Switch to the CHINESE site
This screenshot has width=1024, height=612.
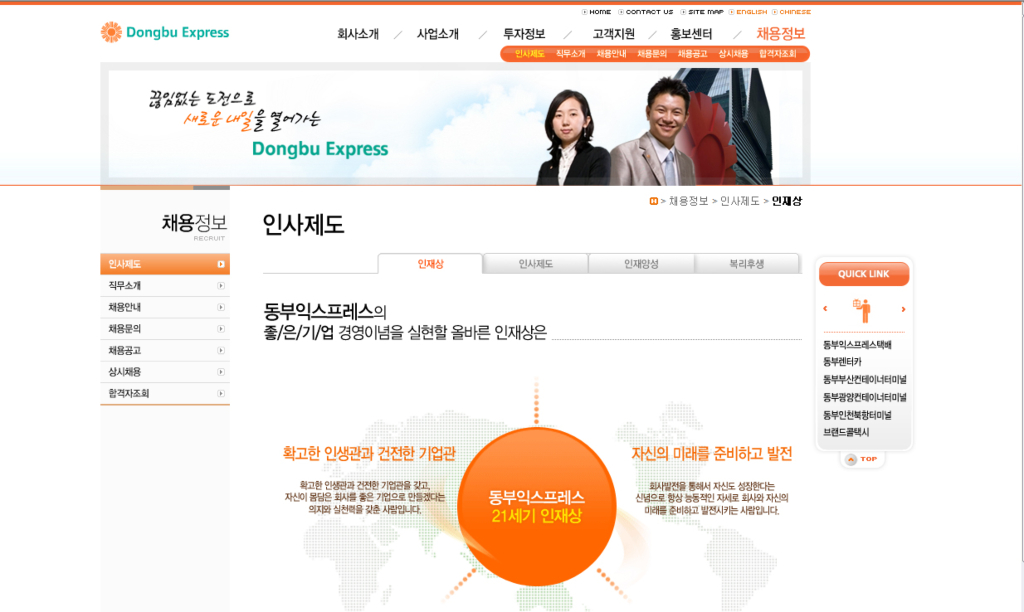tap(792, 12)
